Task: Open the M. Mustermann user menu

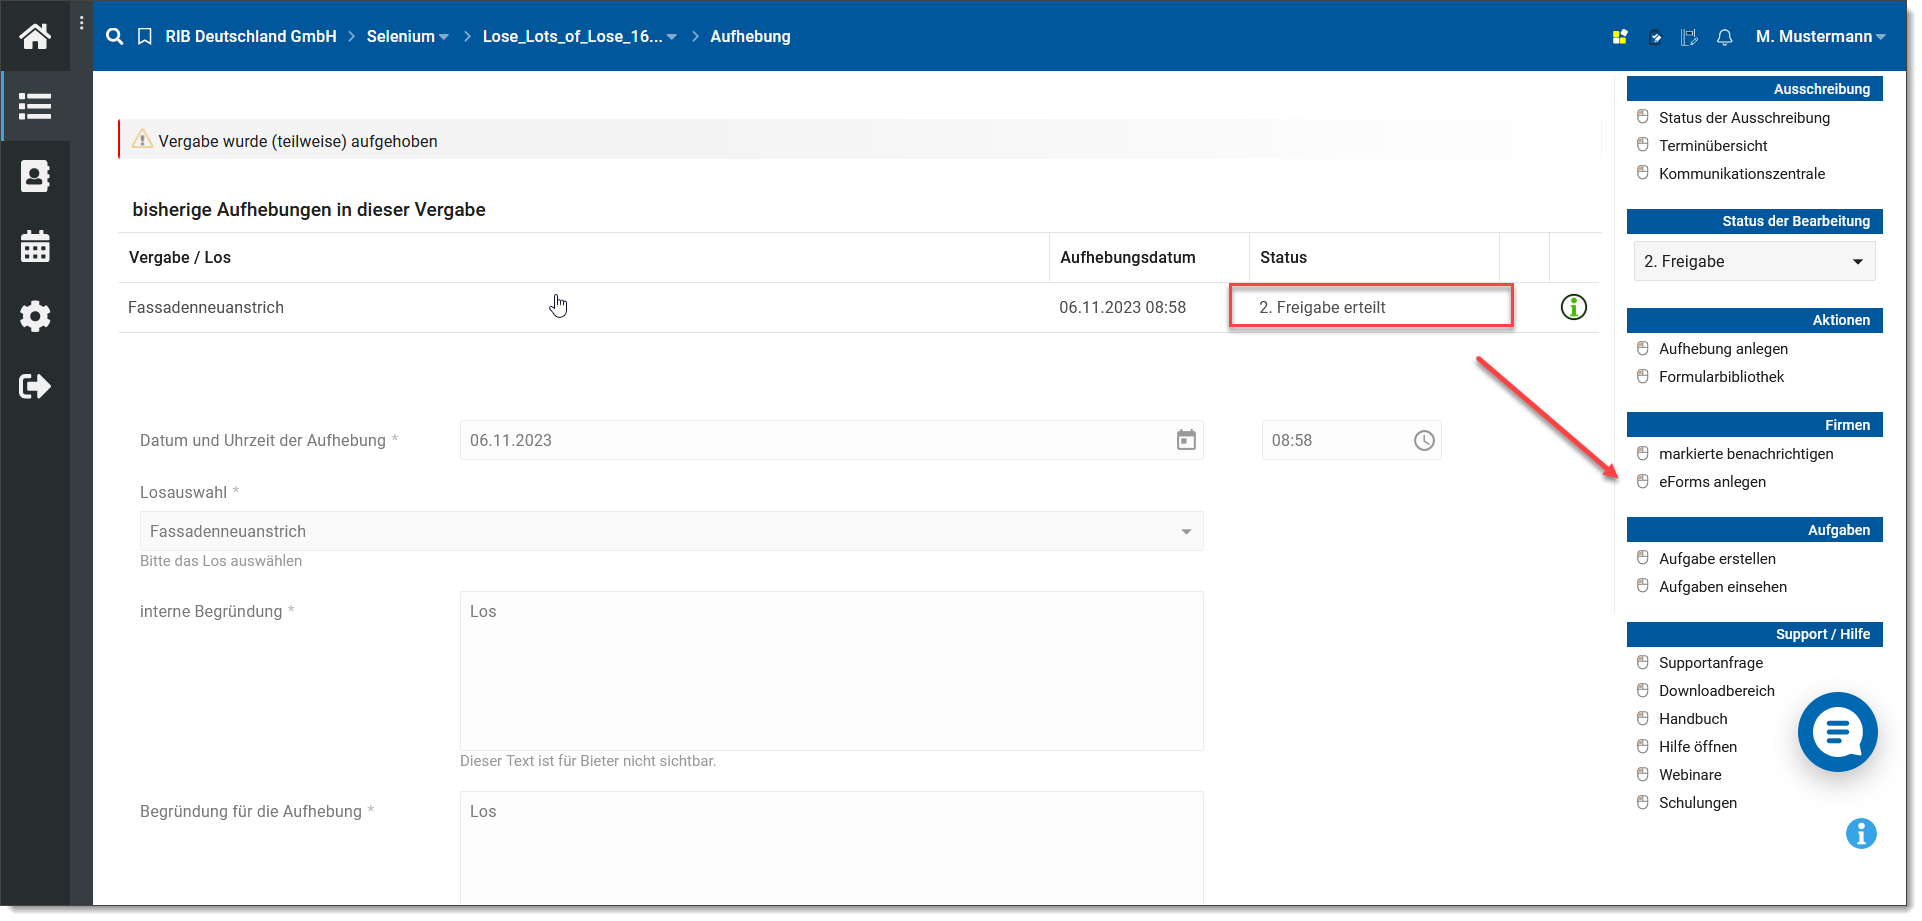Action: tap(1820, 36)
